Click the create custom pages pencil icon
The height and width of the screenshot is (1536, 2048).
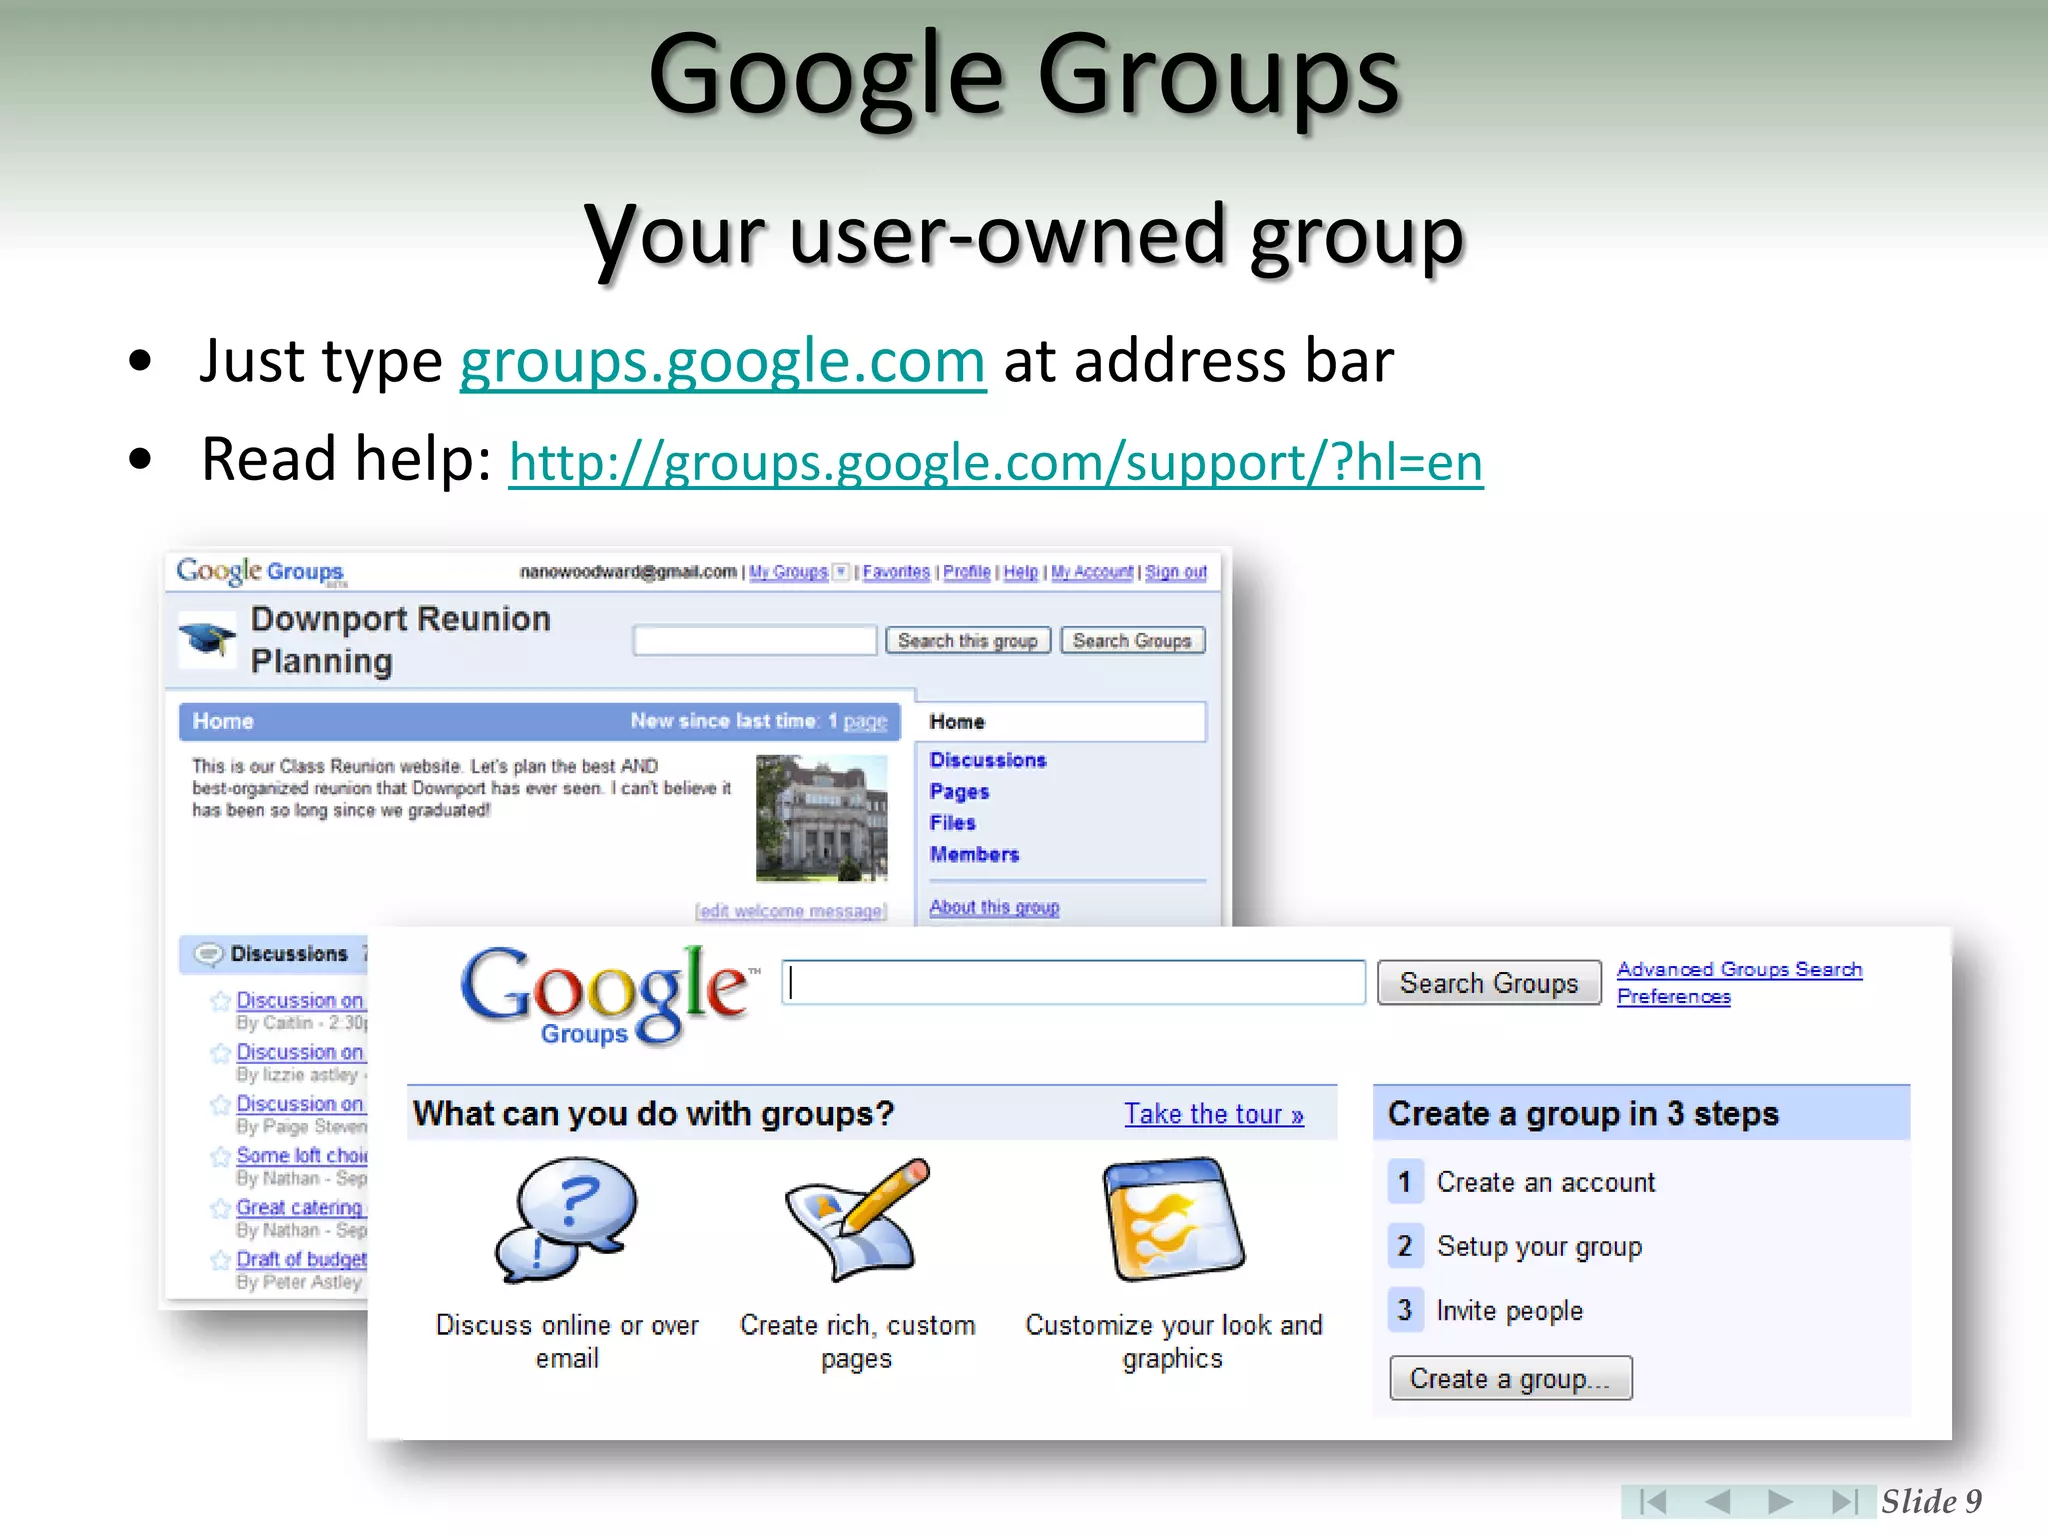(x=858, y=1220)
